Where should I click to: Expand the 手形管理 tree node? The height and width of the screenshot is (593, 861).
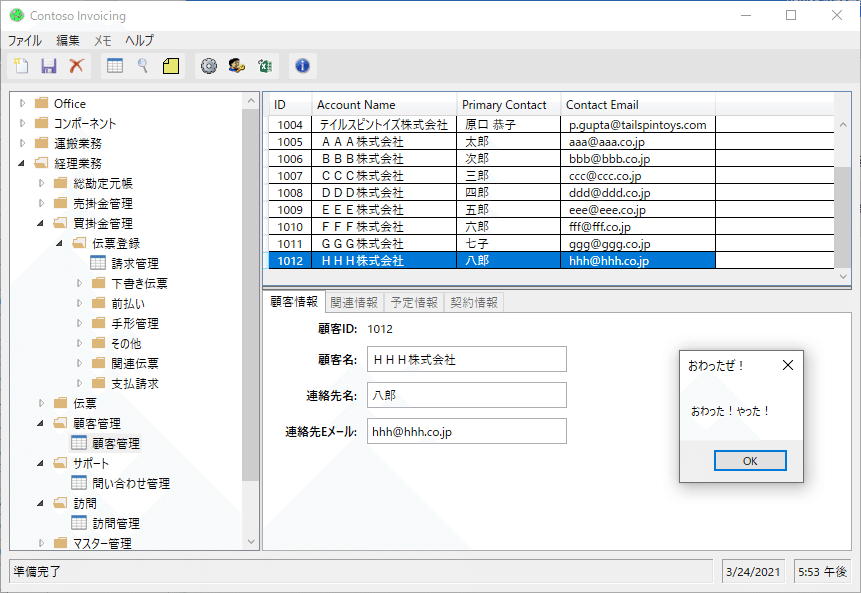[x=80, y=323]
